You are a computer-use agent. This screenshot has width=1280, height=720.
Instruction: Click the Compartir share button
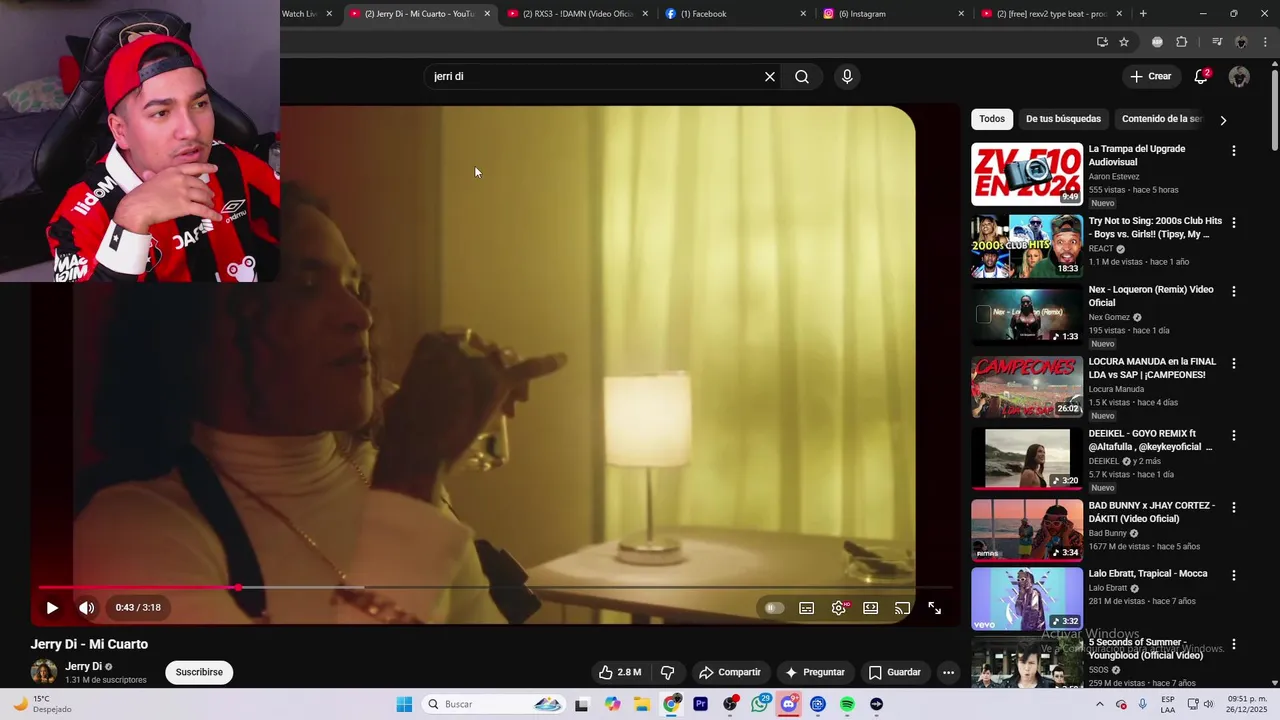pyautogui.click(x=730, y=672)
